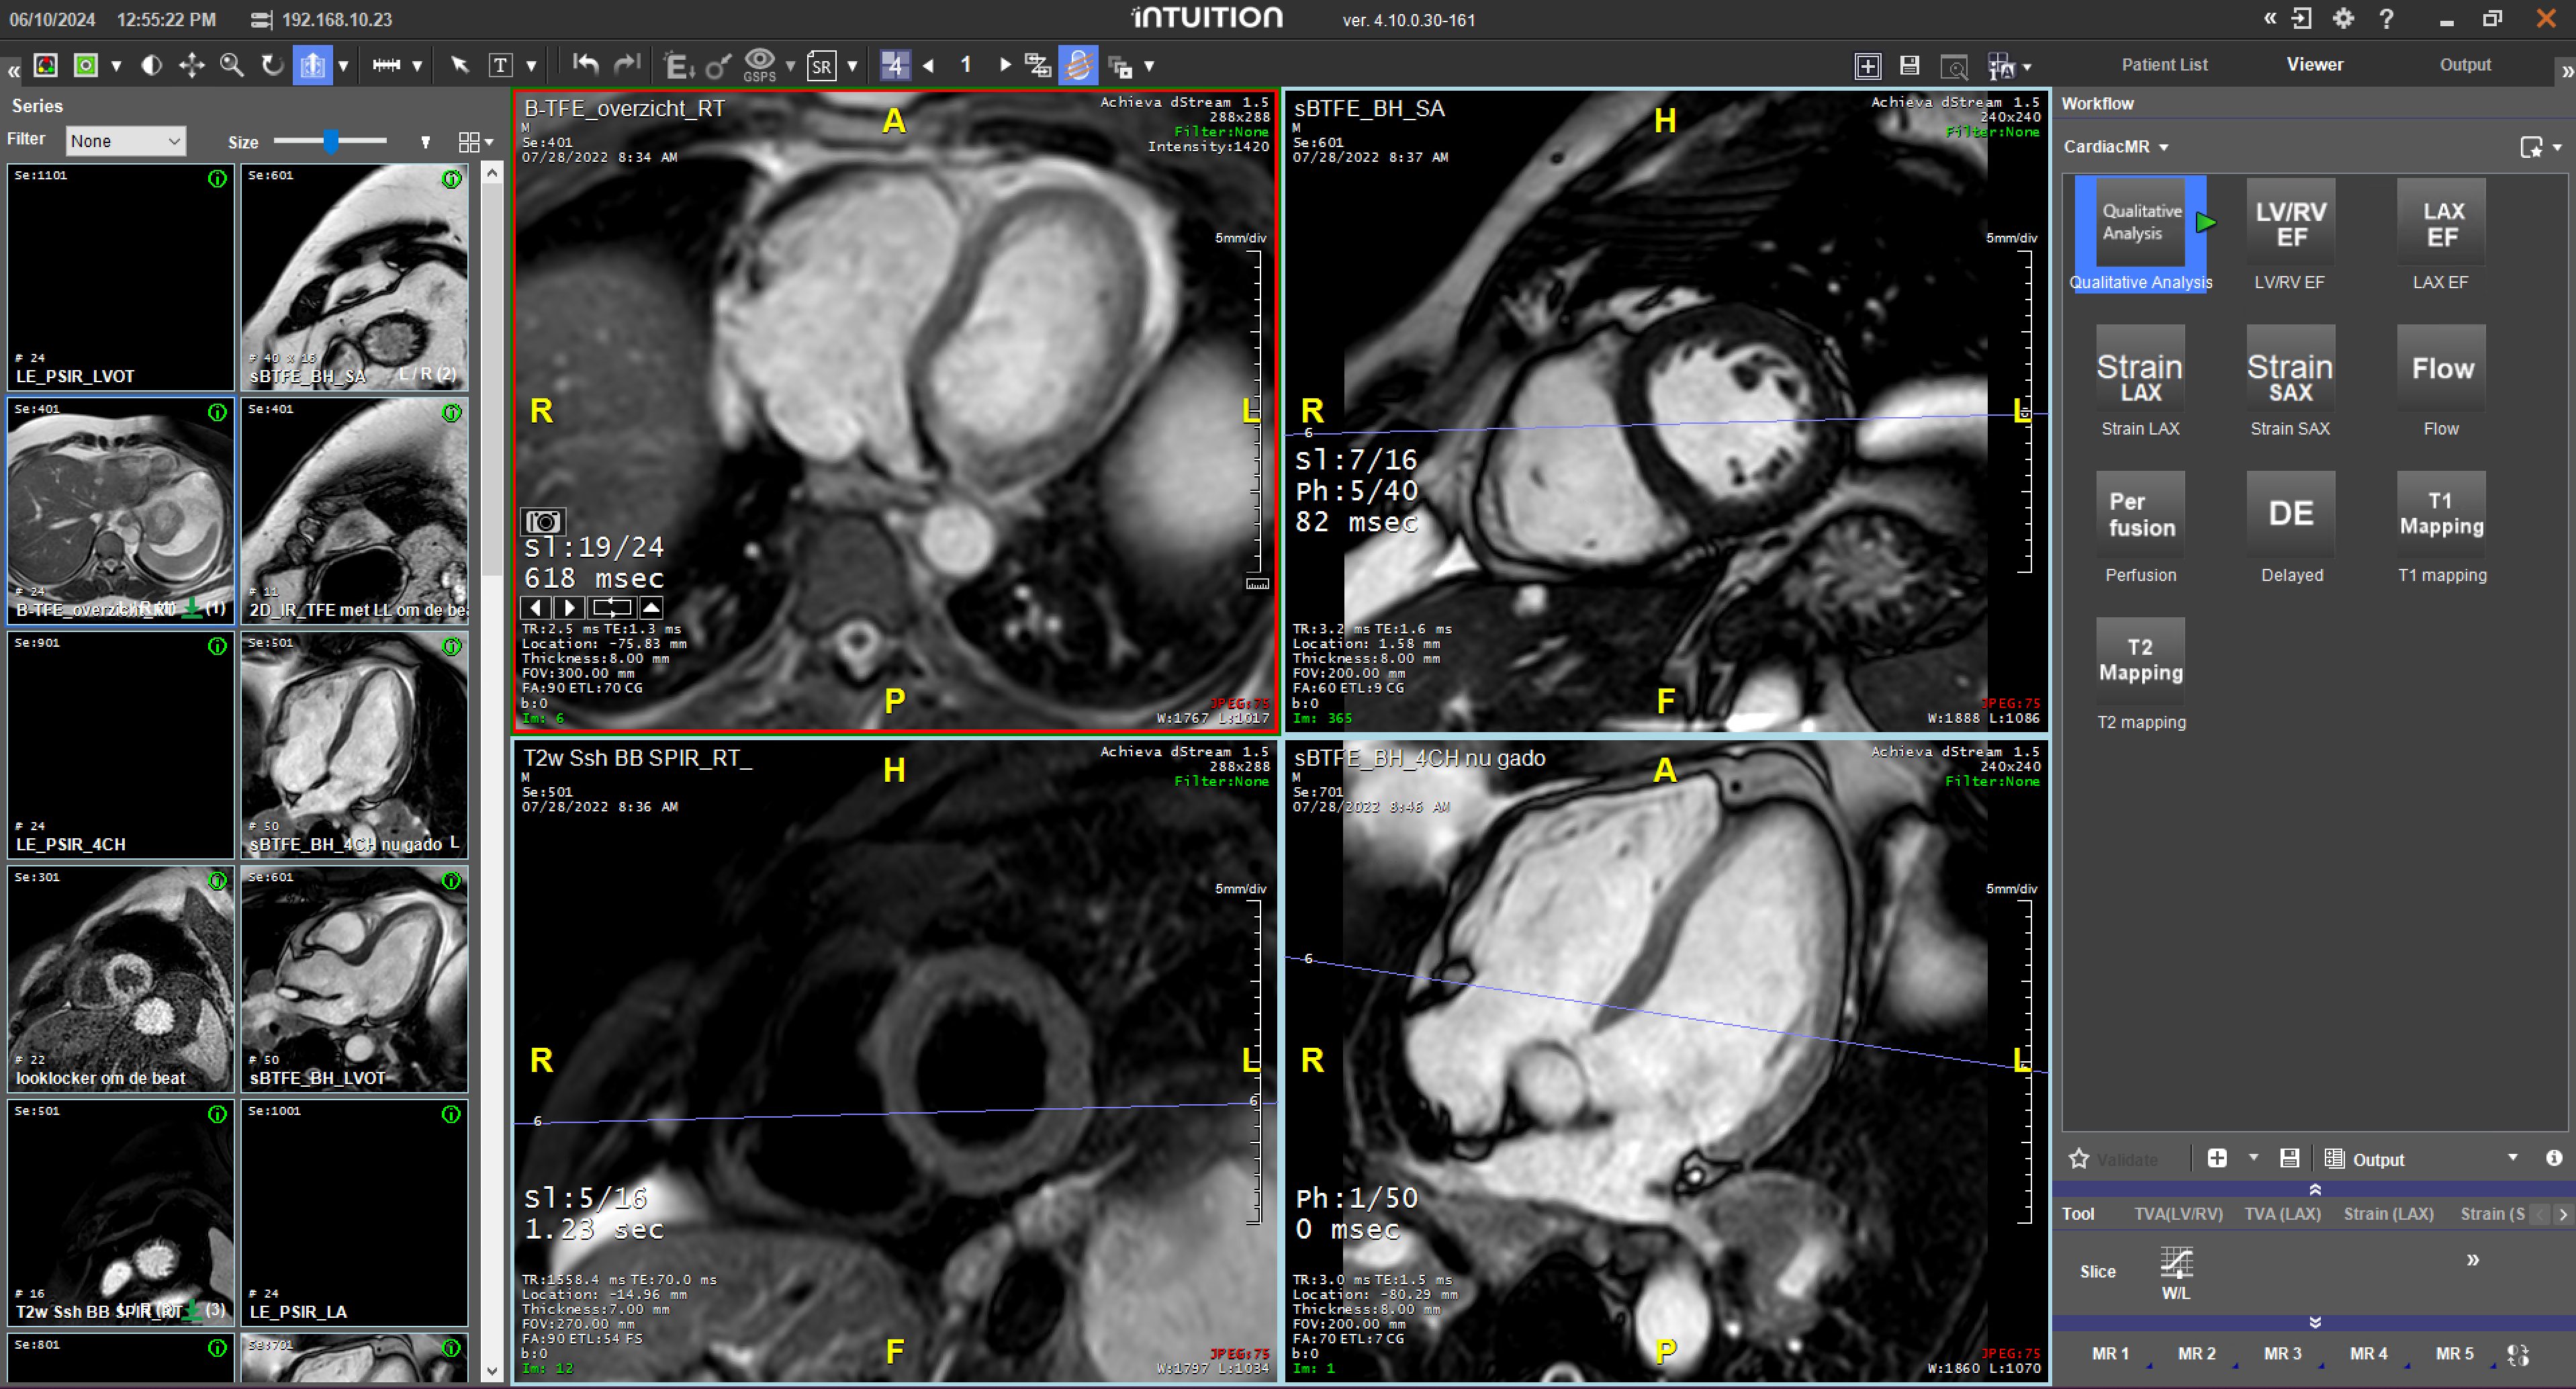2576x1389 pixels.
Task: Expand the CardiacMR workflow dropdown
Action: click(x=2116, y=147)
